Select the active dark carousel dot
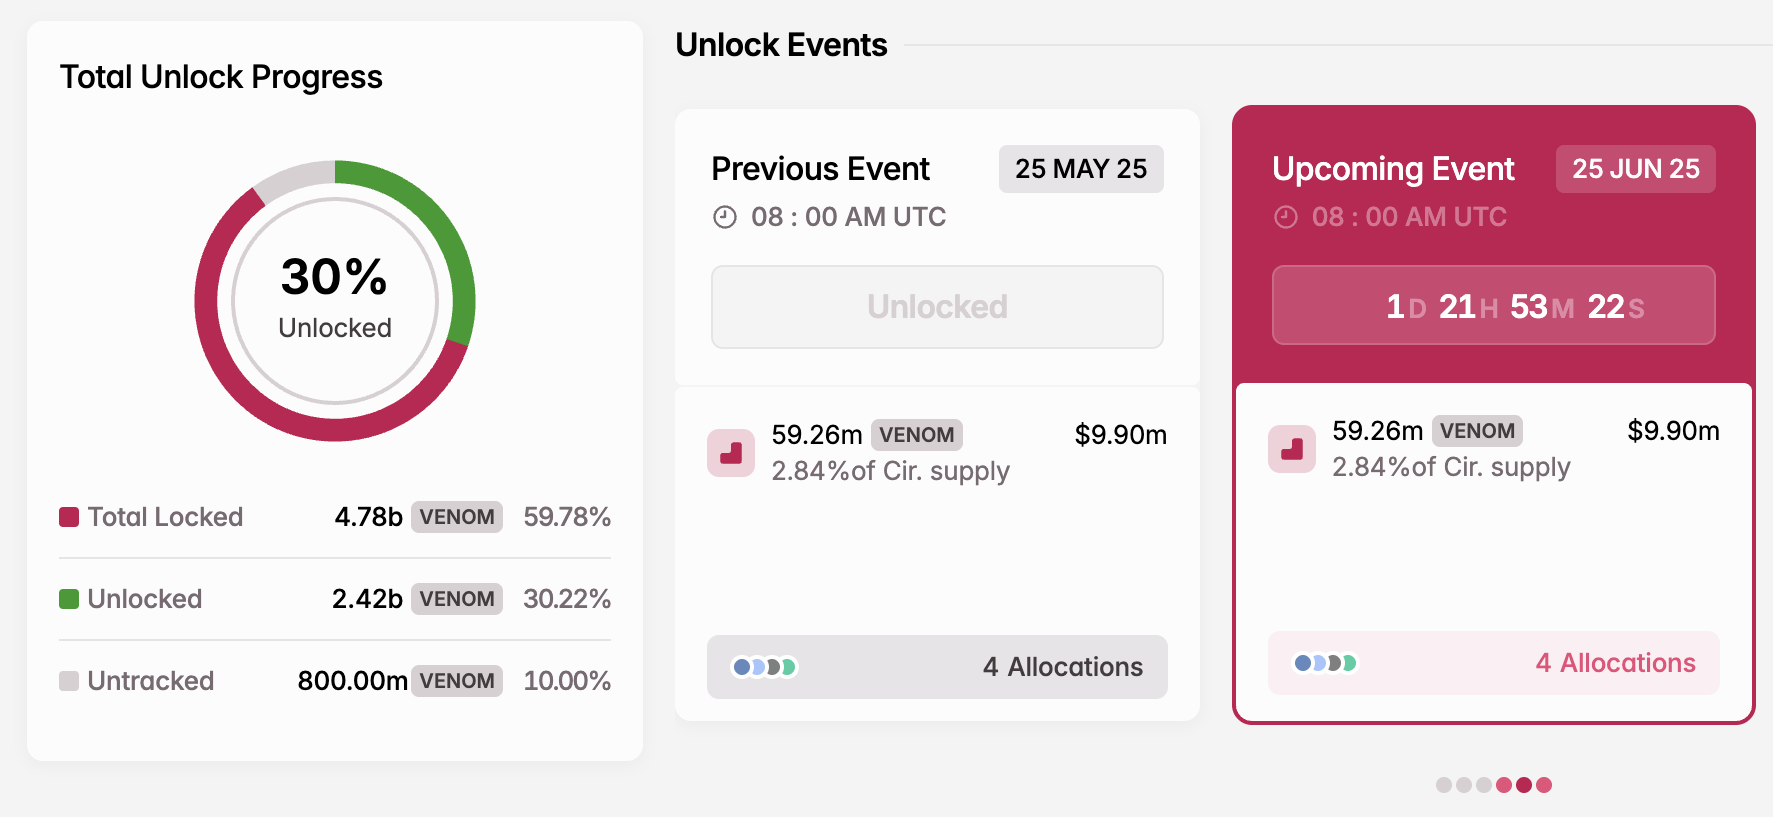 [1524, 785]
